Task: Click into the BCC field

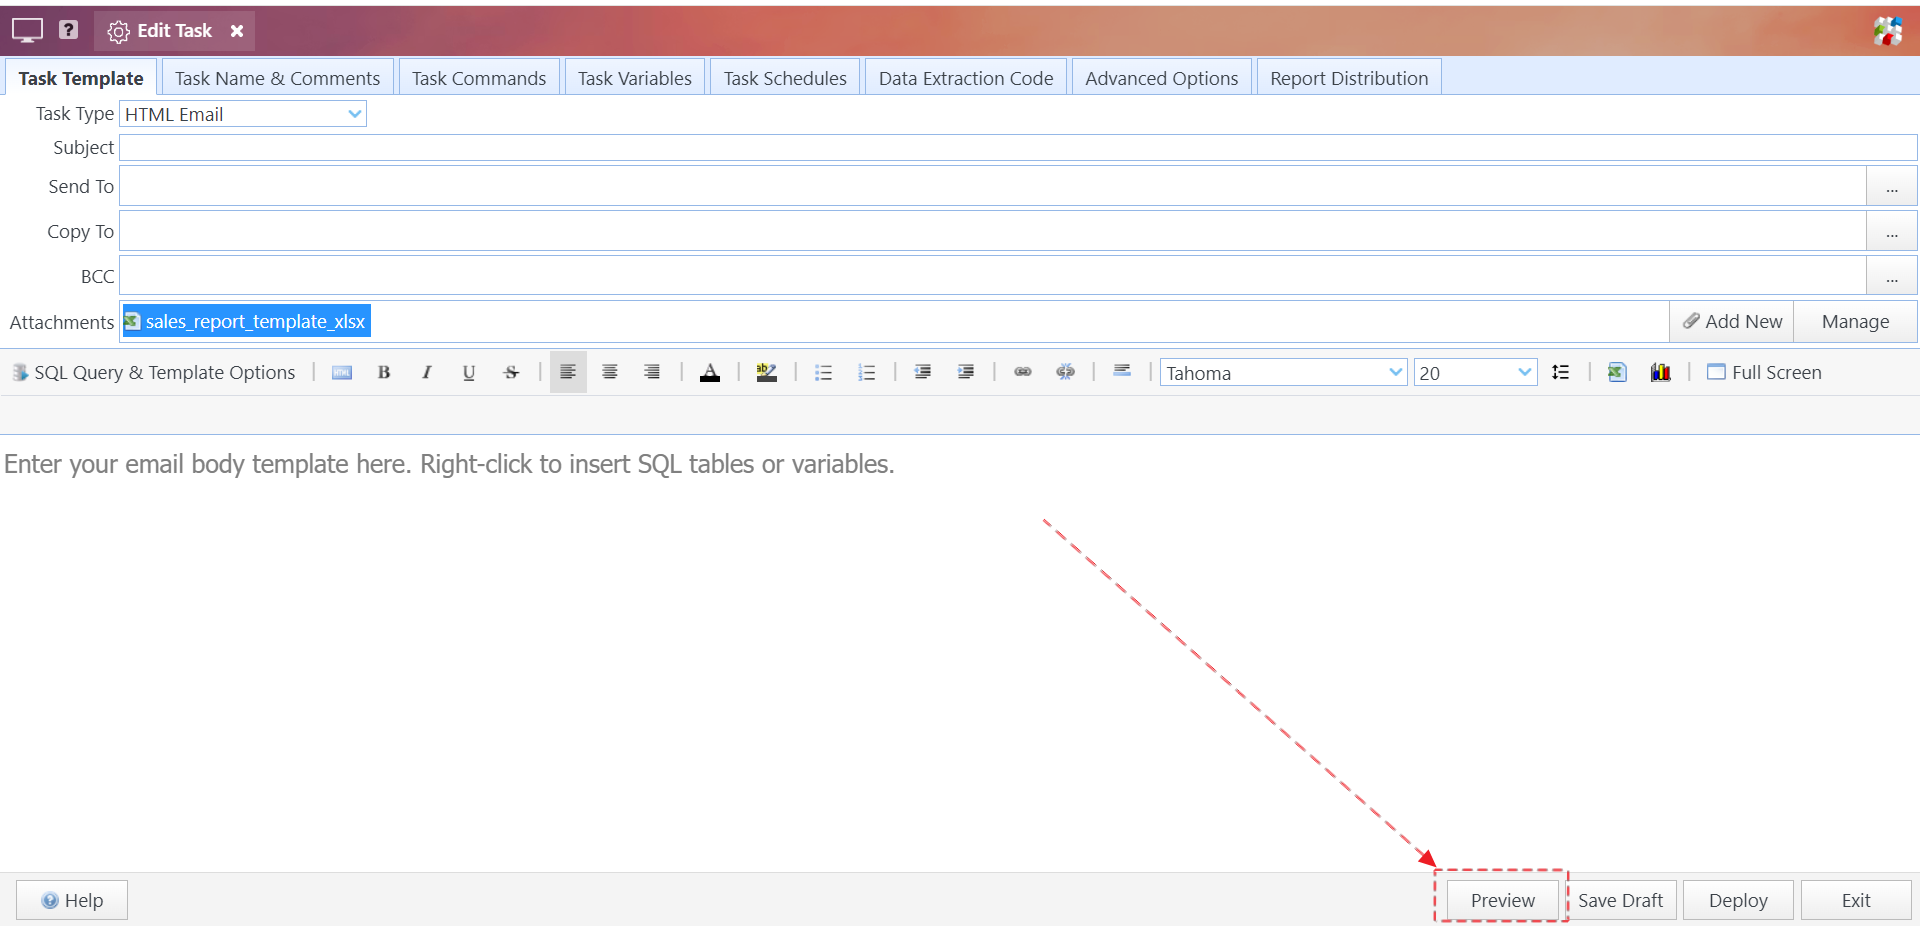Action: [993, 275]
